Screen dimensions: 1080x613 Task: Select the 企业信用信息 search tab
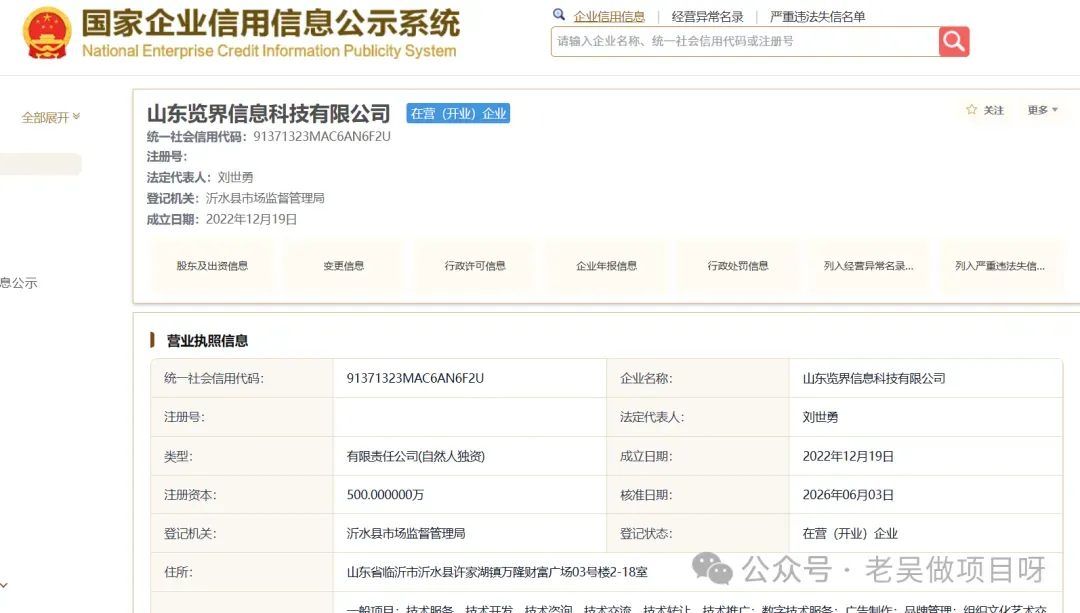(x=609, y=17)
